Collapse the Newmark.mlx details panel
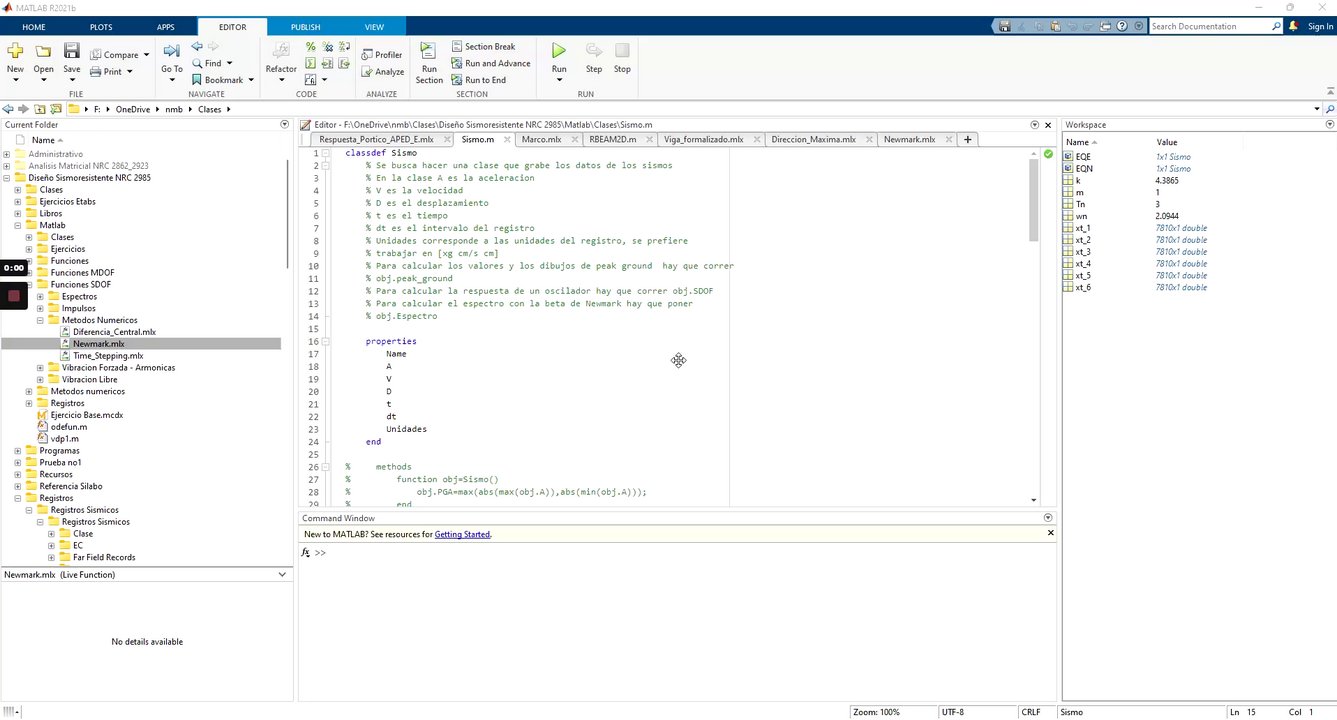 click(x=283, y=575)
